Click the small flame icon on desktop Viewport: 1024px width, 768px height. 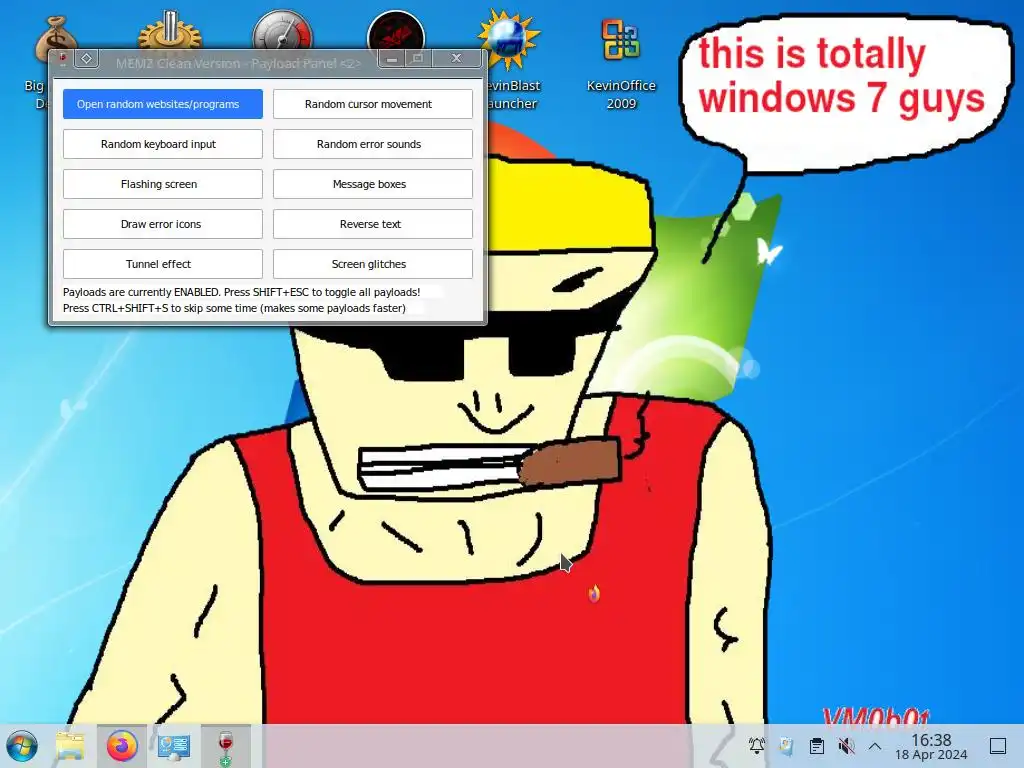coord(594,593)
